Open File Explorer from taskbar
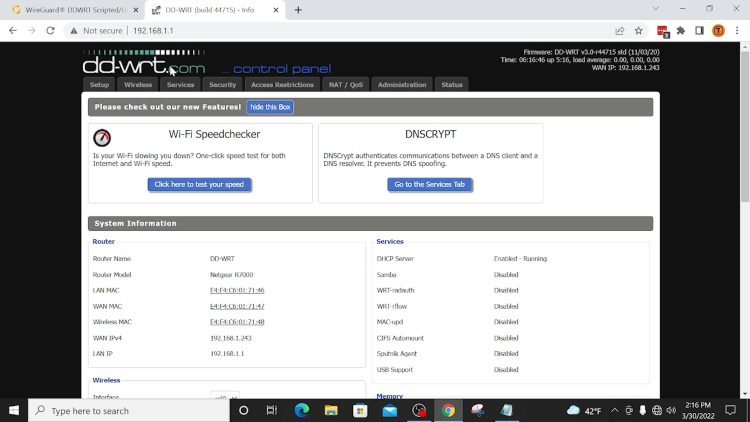 pyautogui.click(x=331, y=411)
